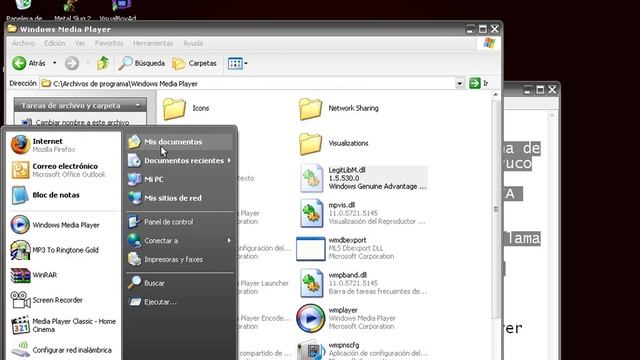Maximize the background window behind explorer
Viewport: 640px width, 360px height.
pyautogui.click(x=540, y=90)
